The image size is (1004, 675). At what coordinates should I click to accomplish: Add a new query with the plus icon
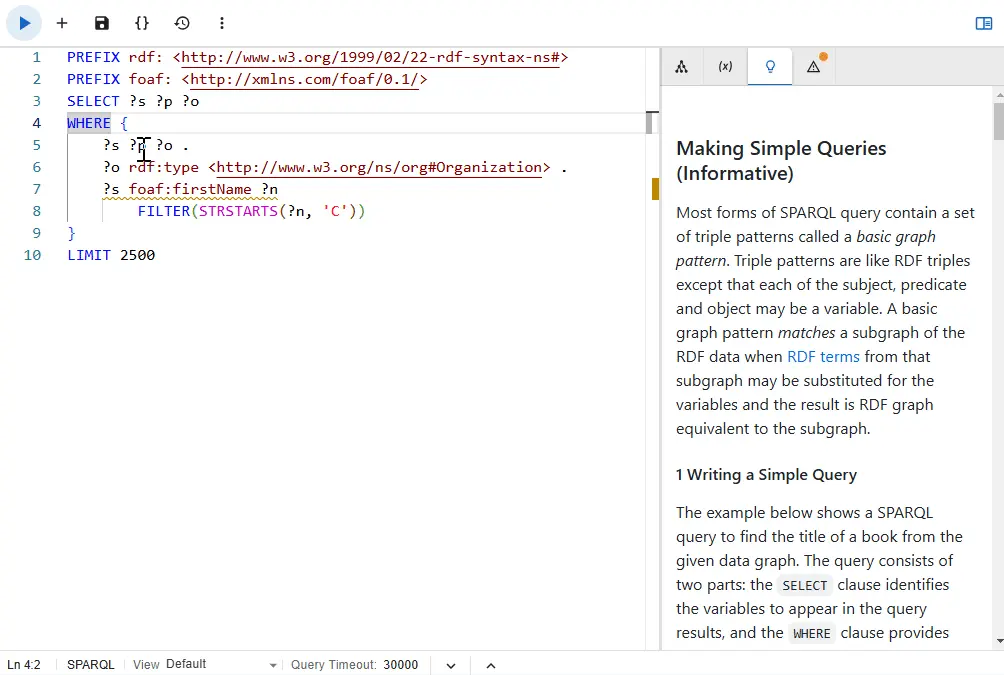tap(62, 24)
